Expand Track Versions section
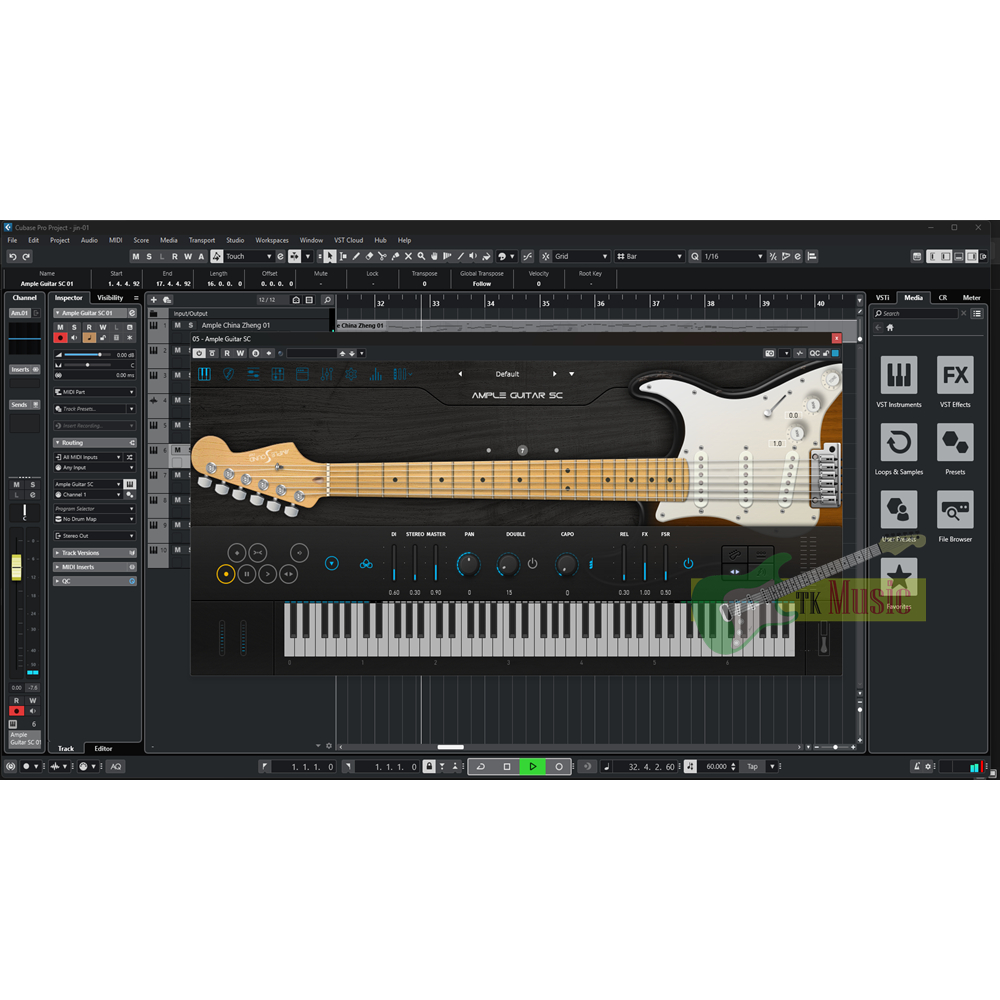The height and width of the screenshot is (1000, 1000). (94, 553)
